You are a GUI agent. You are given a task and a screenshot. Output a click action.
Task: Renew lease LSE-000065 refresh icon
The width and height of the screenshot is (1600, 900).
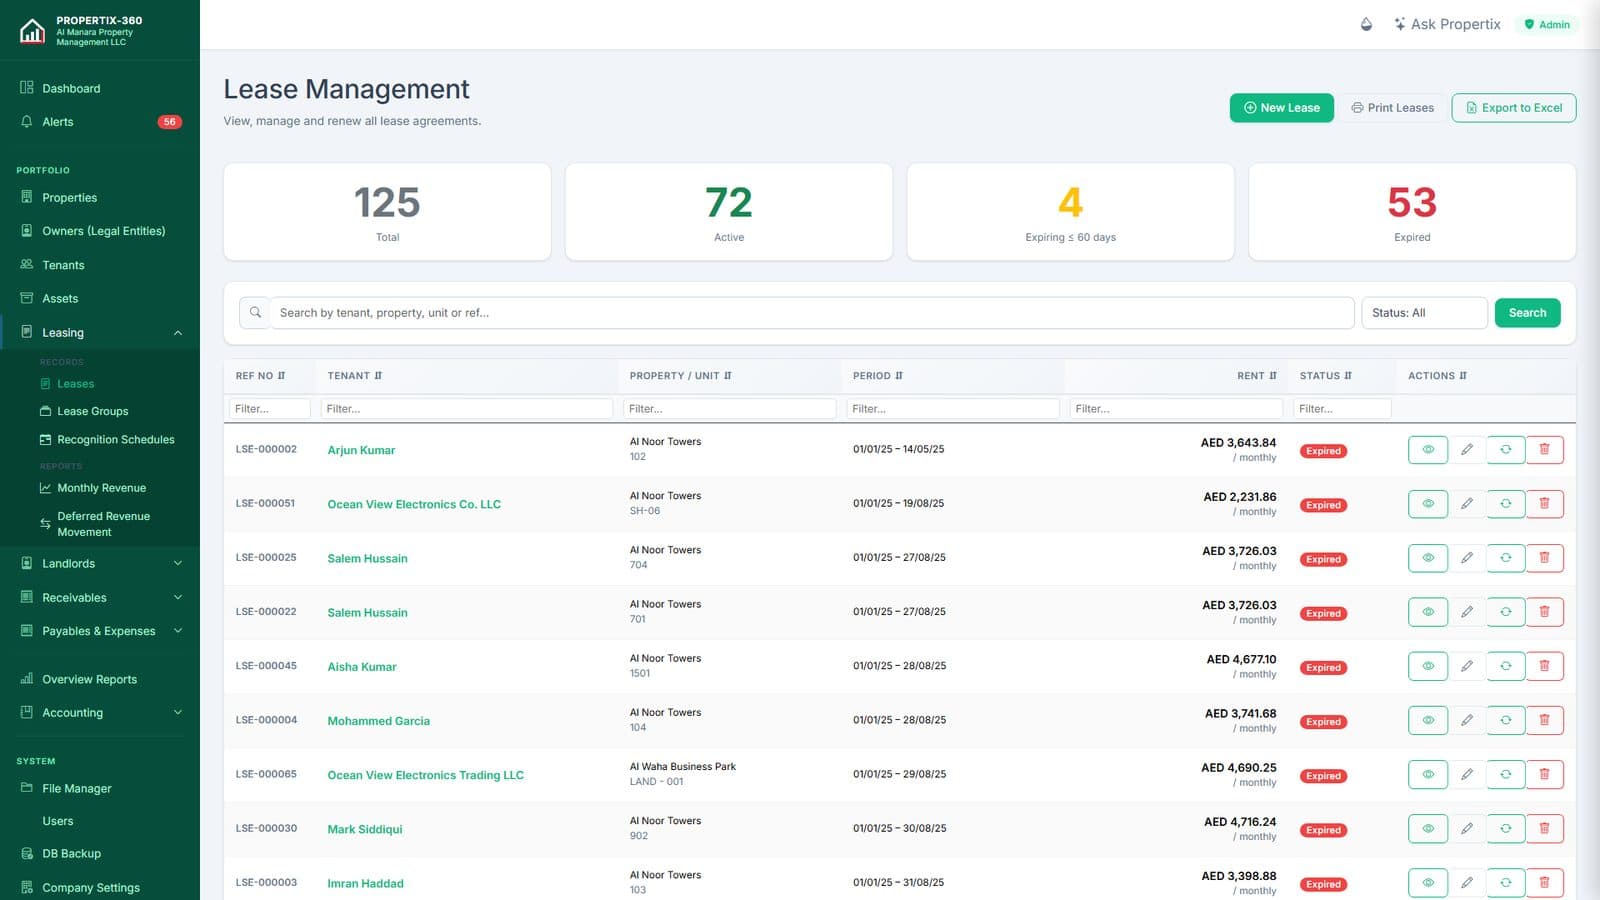point(1505,774)
